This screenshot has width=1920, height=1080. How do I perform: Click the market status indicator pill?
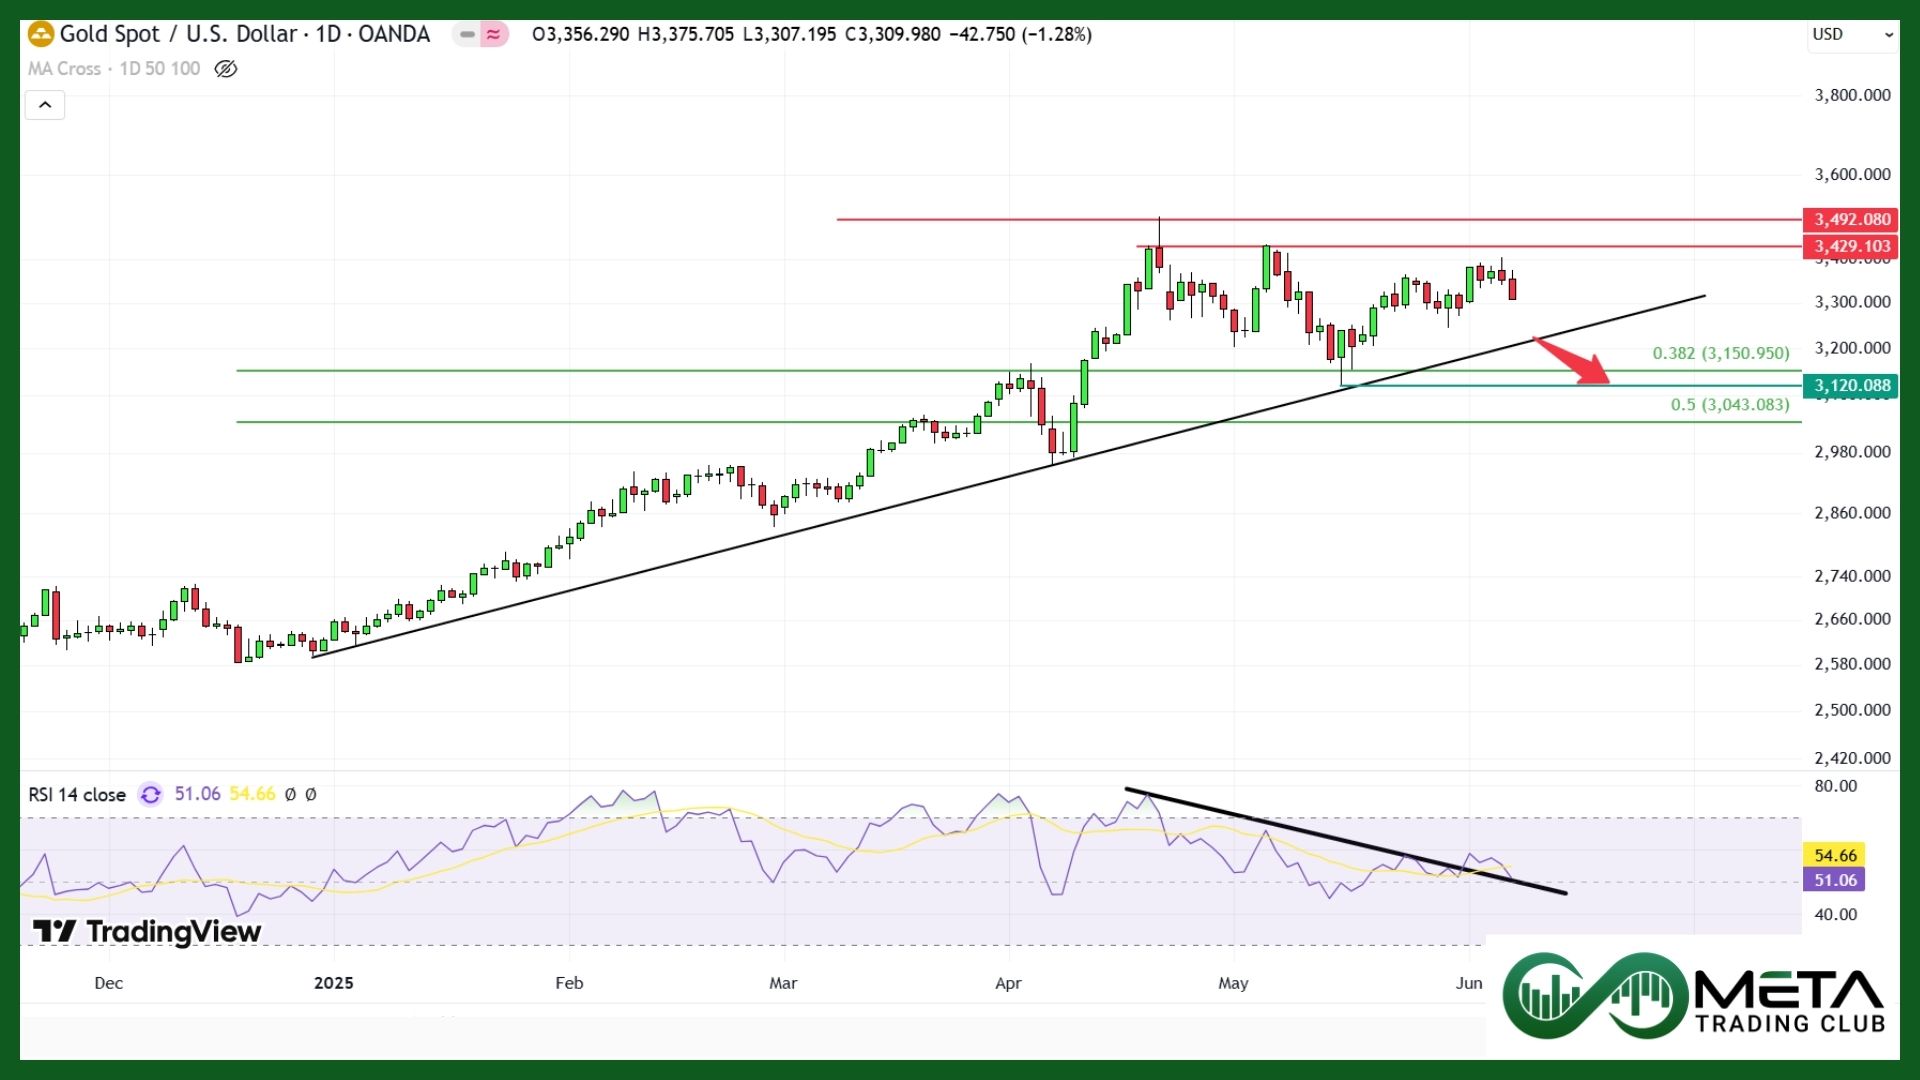pos(480,34)
